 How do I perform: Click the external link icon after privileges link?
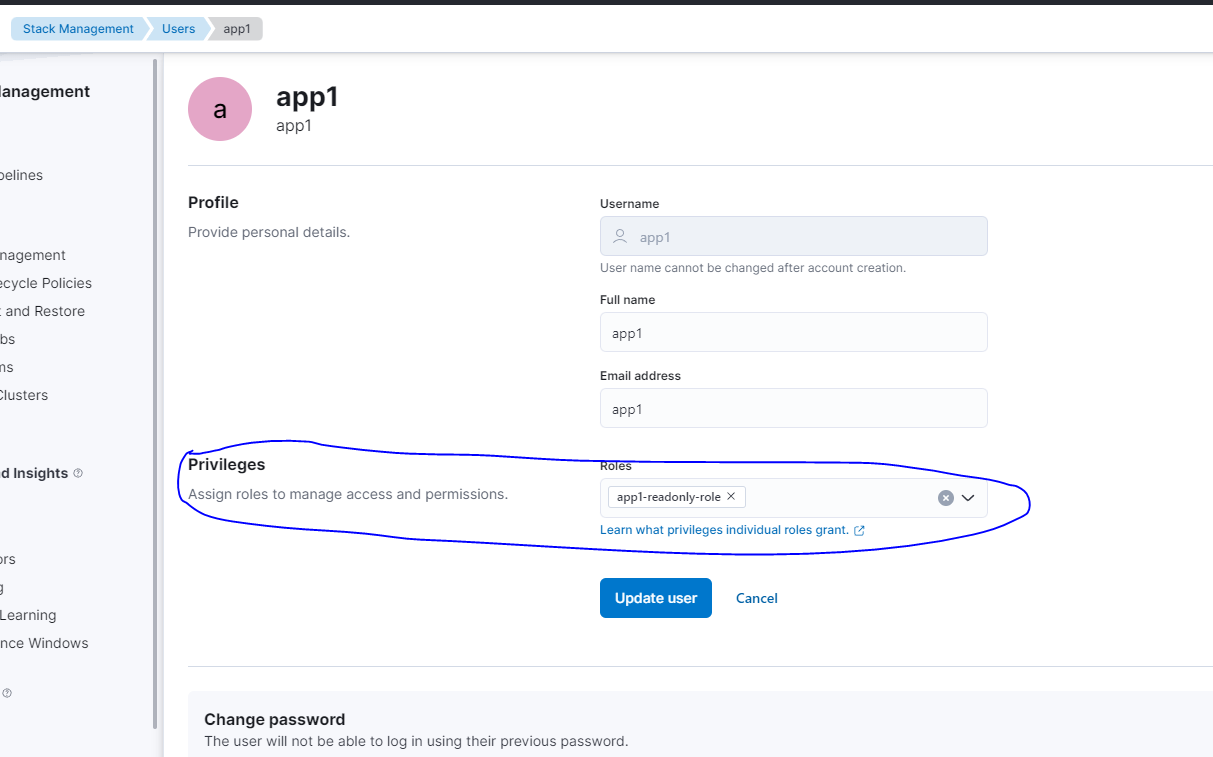click(859, 530)
